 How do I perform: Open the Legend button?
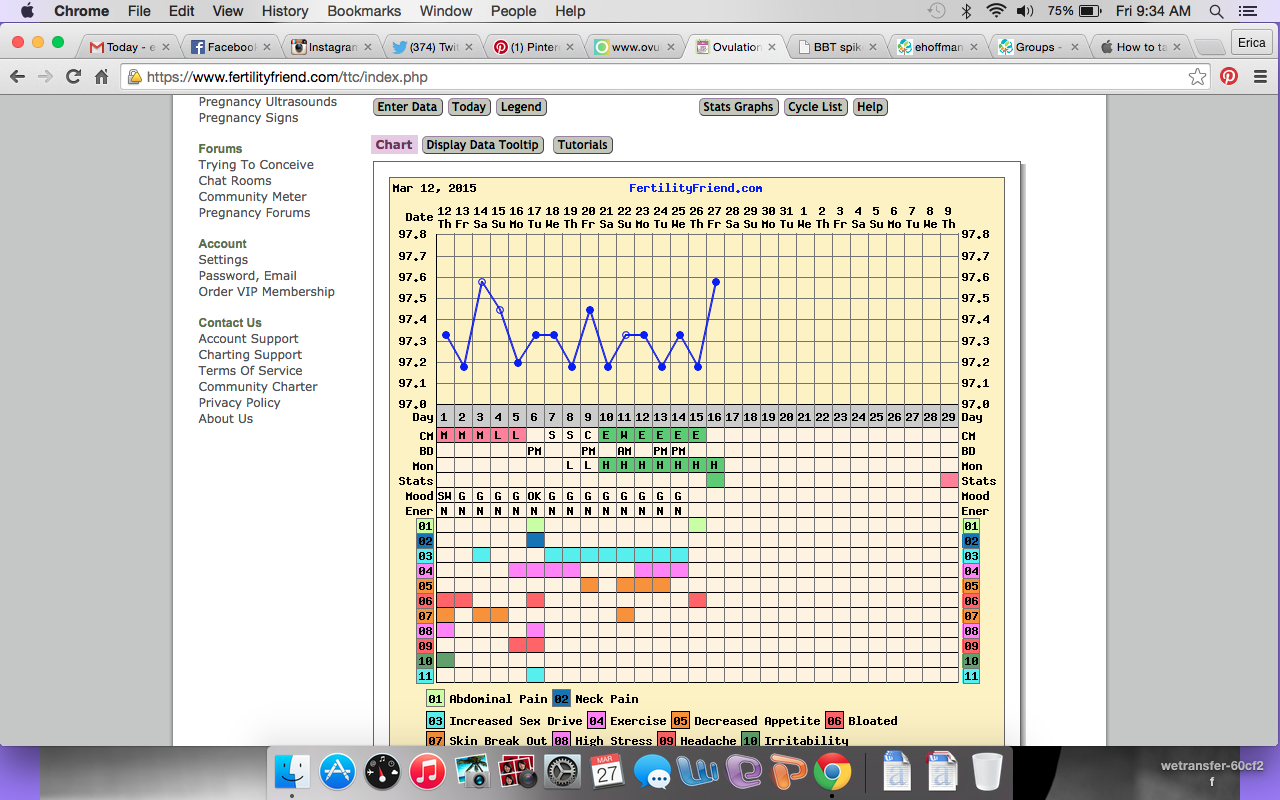(x=521, y=107)
